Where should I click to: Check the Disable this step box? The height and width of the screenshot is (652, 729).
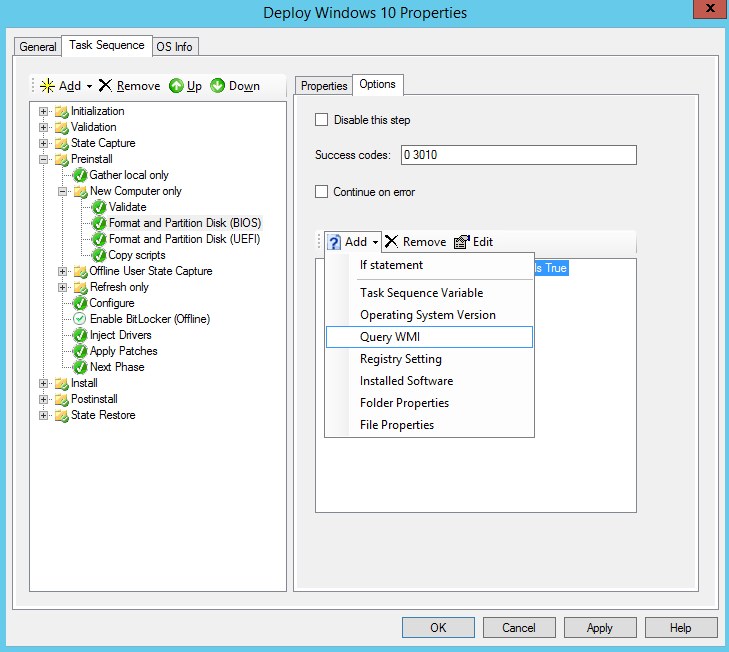(x=321, y=120)
